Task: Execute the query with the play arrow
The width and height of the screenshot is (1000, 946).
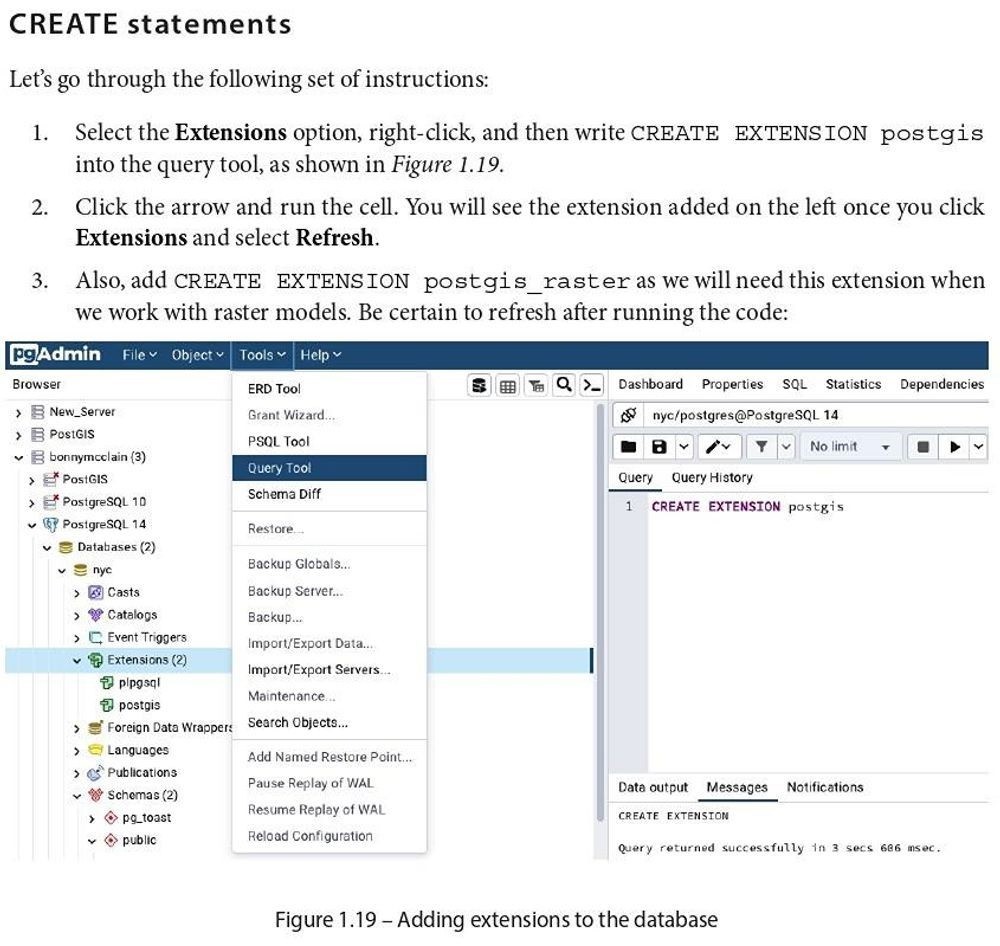Action: pyautogui.click(x=955, y=447)
